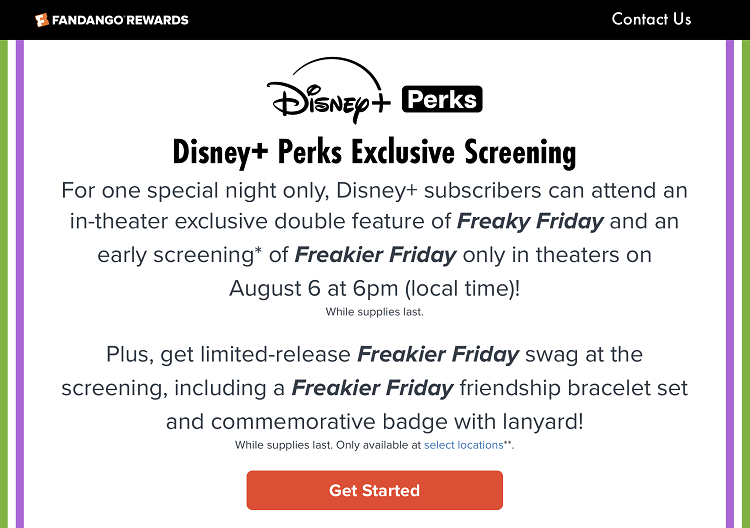Click the Disney+ Perks Exclusive Screening heading
The image size is (750, 528).
[375, 153]
